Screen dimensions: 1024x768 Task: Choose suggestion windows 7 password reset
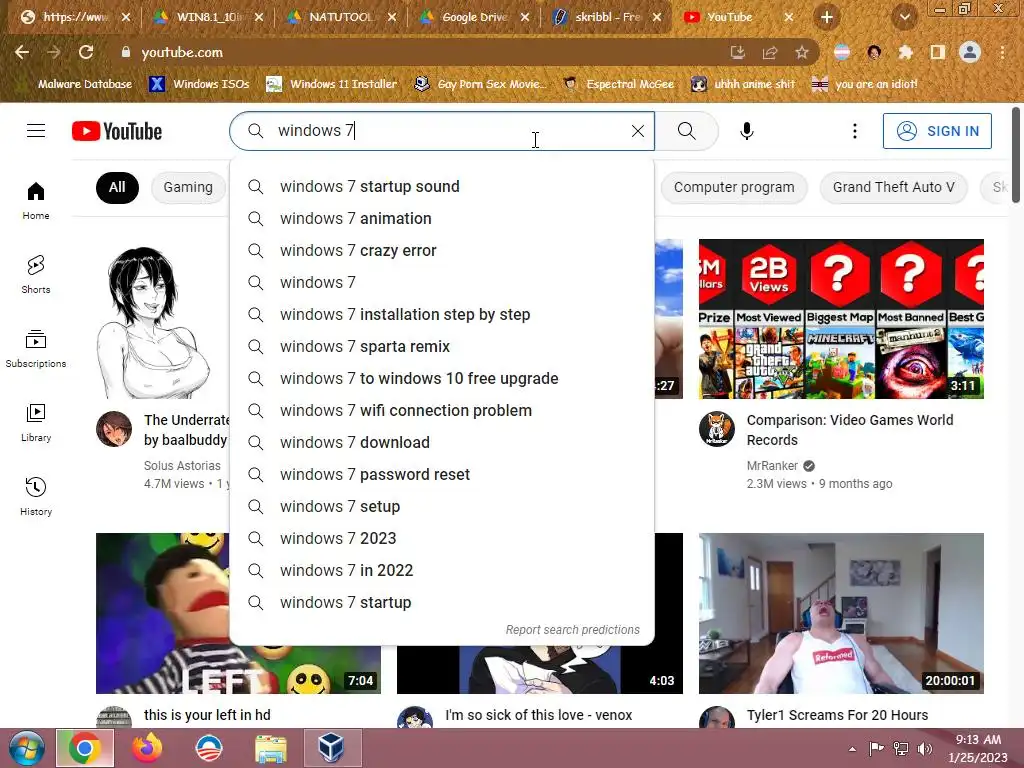442,475
